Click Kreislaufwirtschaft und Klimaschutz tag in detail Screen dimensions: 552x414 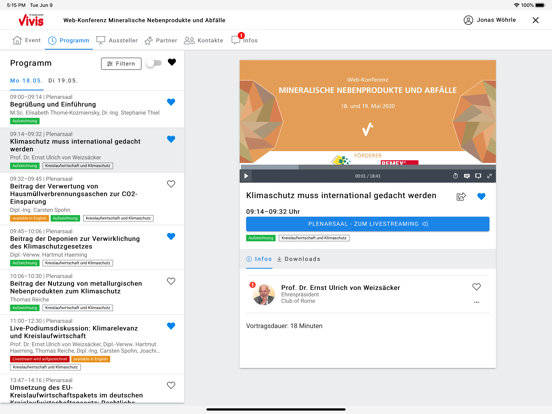pyautogui.click(x=314, y=238)
